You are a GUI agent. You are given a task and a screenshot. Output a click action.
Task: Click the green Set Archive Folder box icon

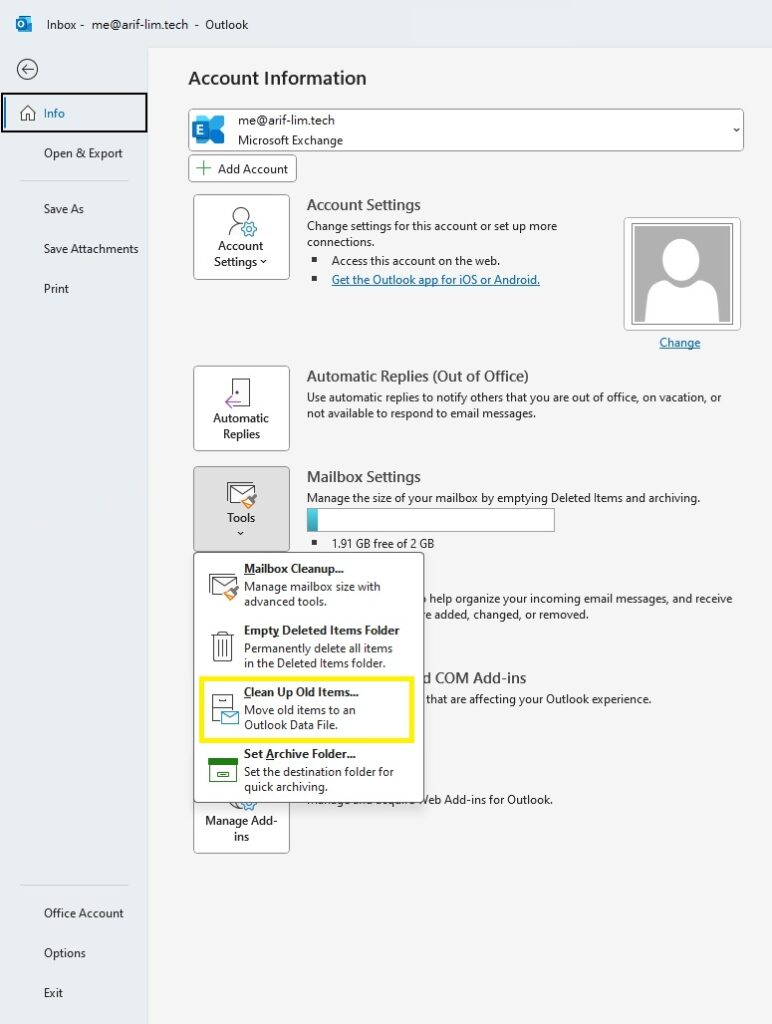(223, 769)
